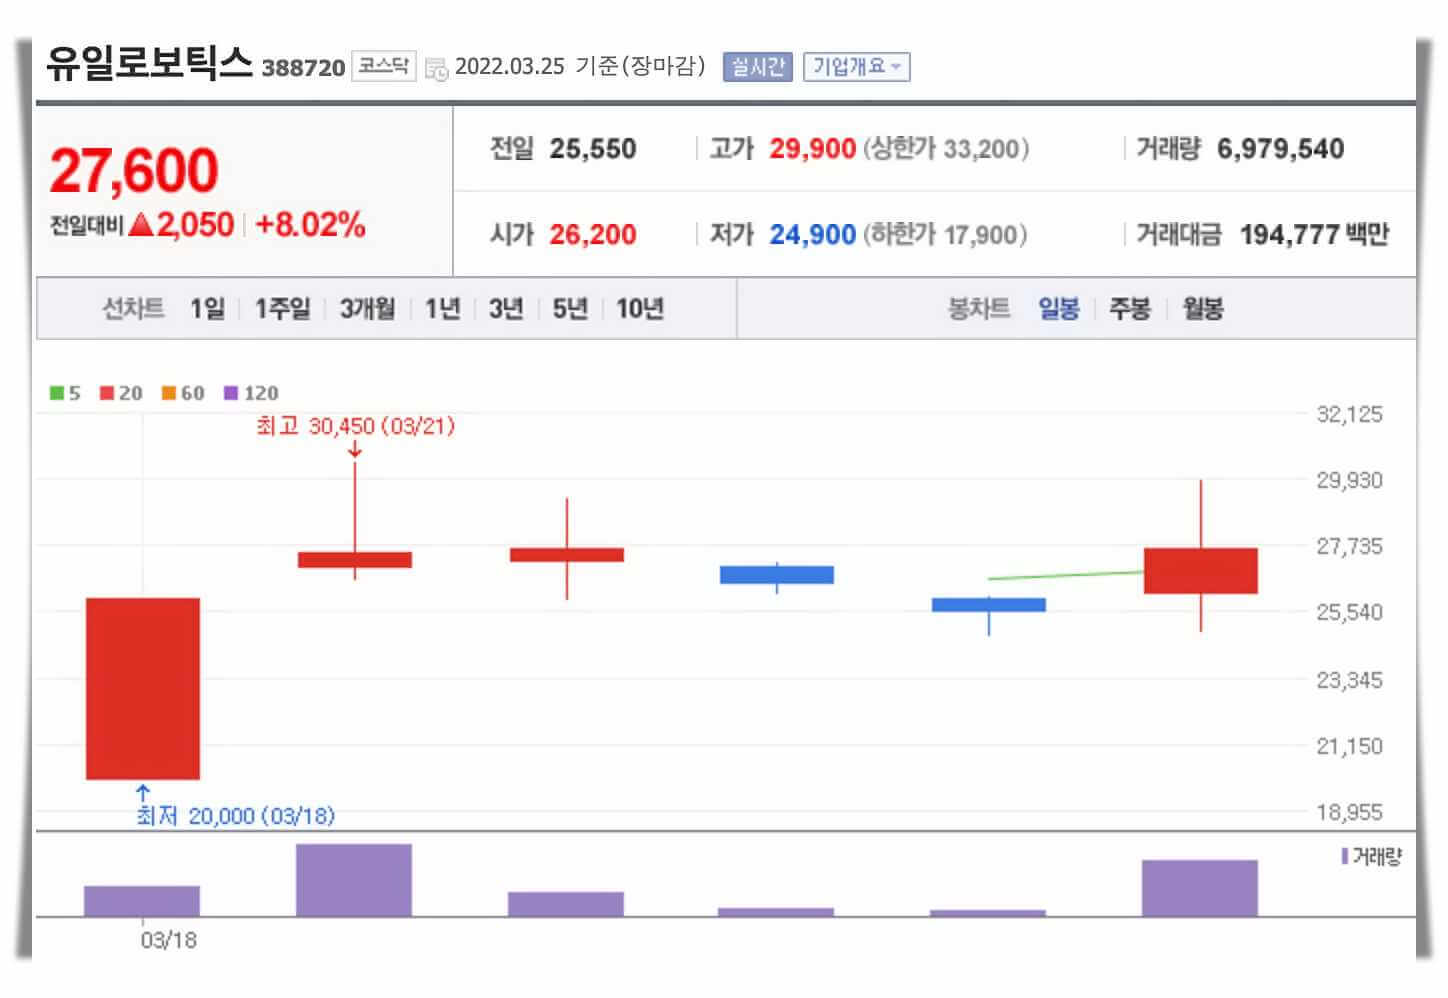Click the 저가 value 24,900
The height and width of the screenshot is (998, 1448).
812,235
